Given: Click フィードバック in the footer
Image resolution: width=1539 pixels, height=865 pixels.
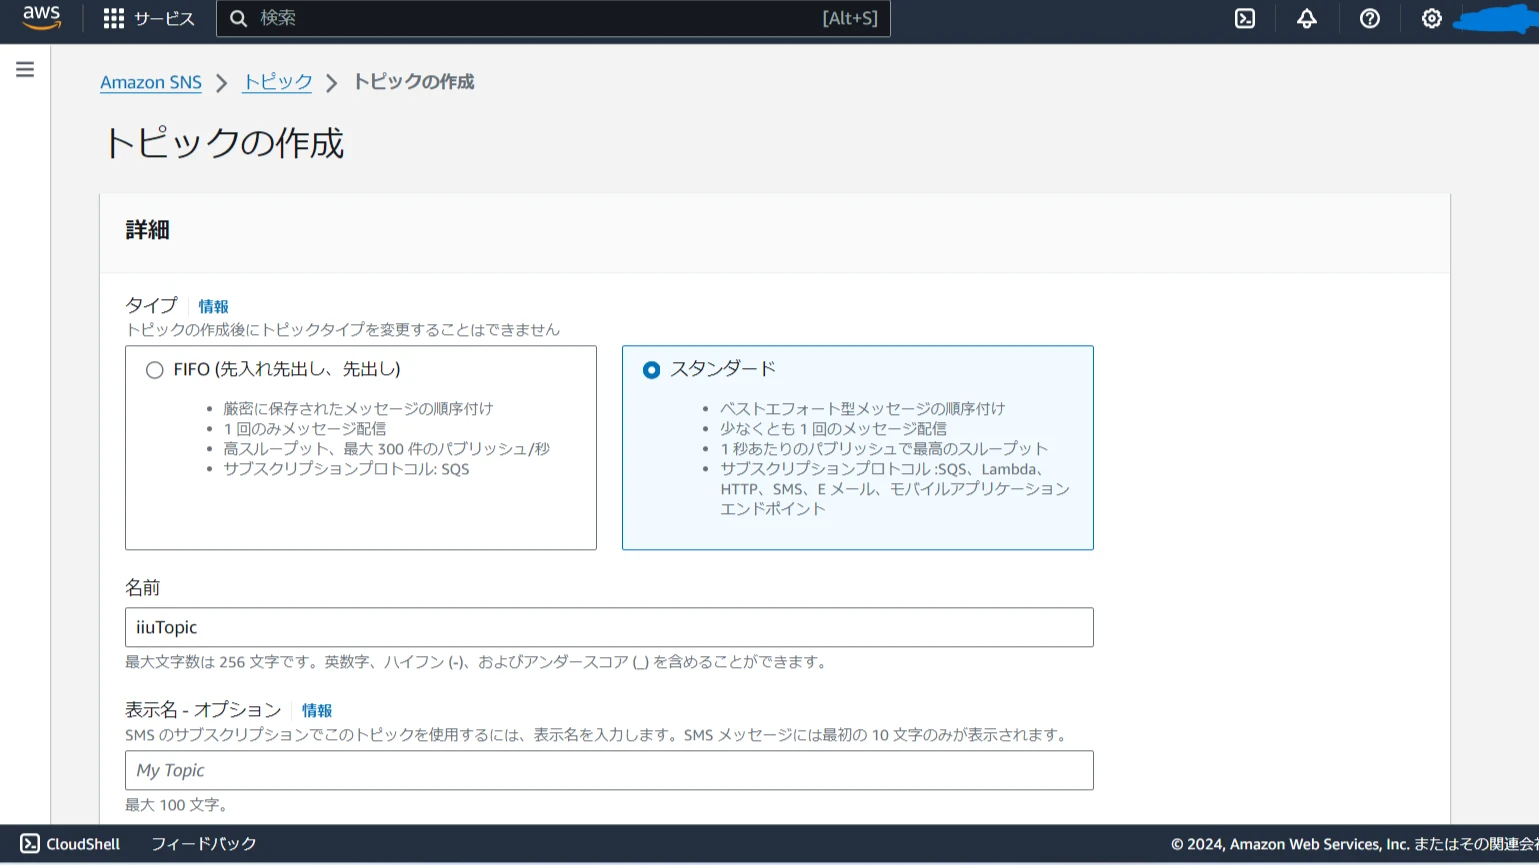Looking at the screenshot, I should (x=204, y=844).
